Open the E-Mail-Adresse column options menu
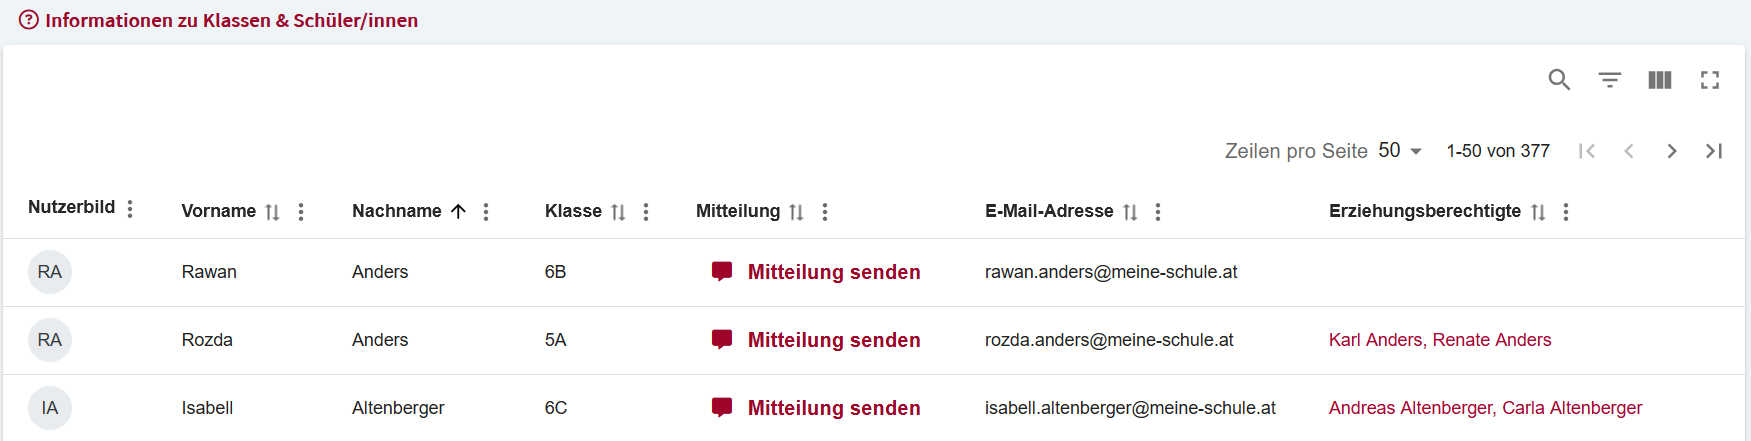 (x=1158, y=212)
